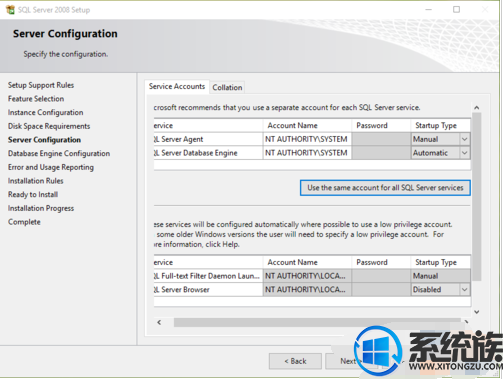
Task: Maximize the SQL Server 2008 Setup window
Action: (457, 10)
